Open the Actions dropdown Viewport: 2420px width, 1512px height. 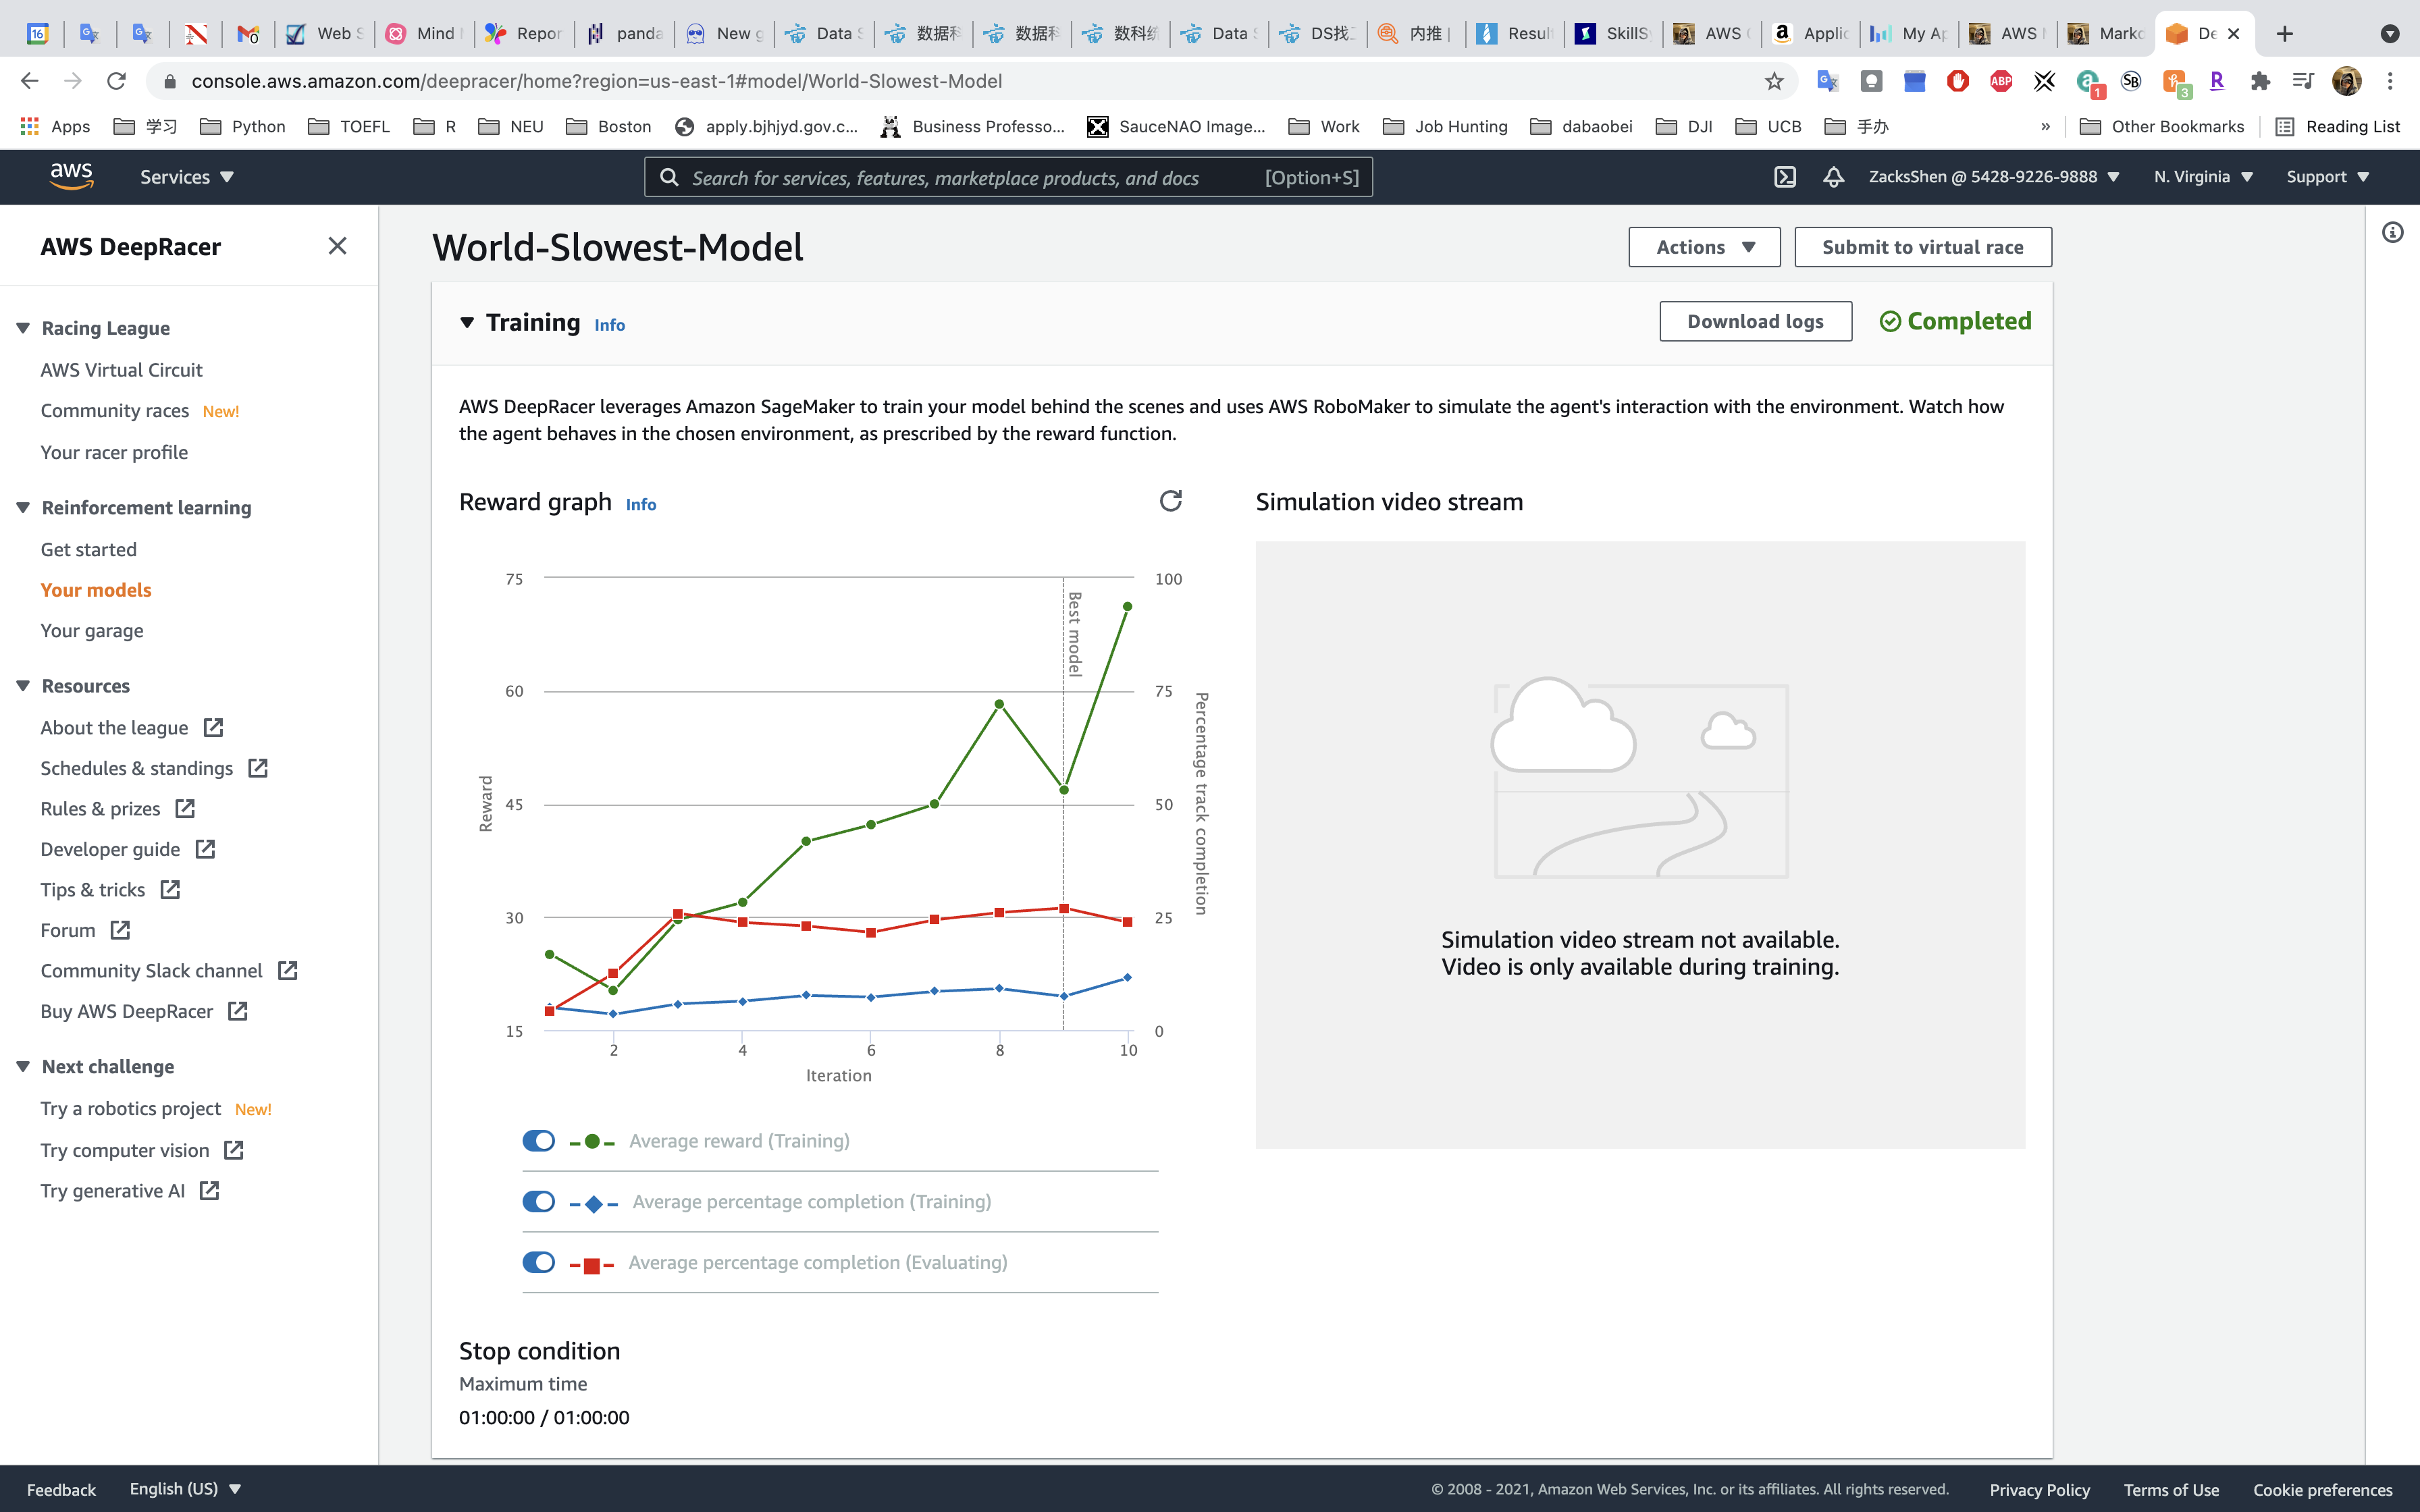pyautogui.click(x=1704, y=247)
